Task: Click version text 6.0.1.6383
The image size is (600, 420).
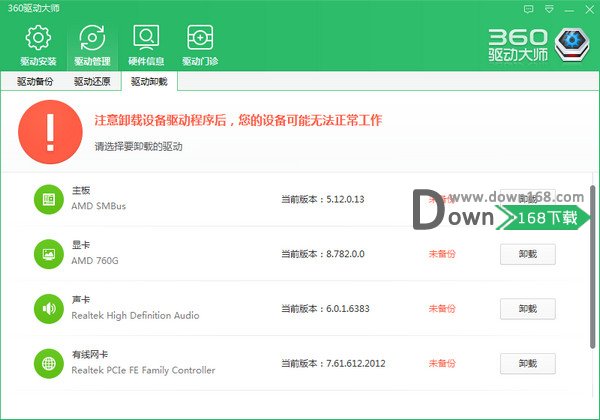Action: tap(348, 309)
